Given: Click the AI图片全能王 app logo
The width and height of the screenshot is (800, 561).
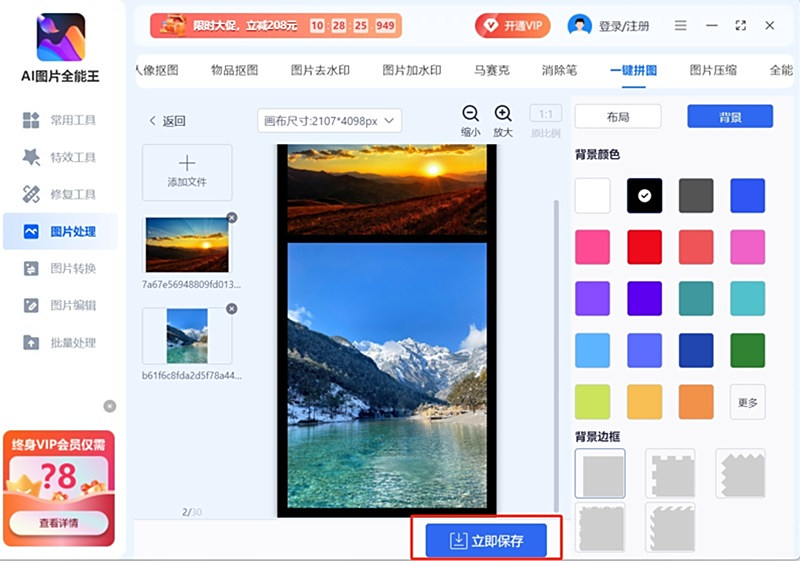Looking at the screenshot, I should click(61, 37).
